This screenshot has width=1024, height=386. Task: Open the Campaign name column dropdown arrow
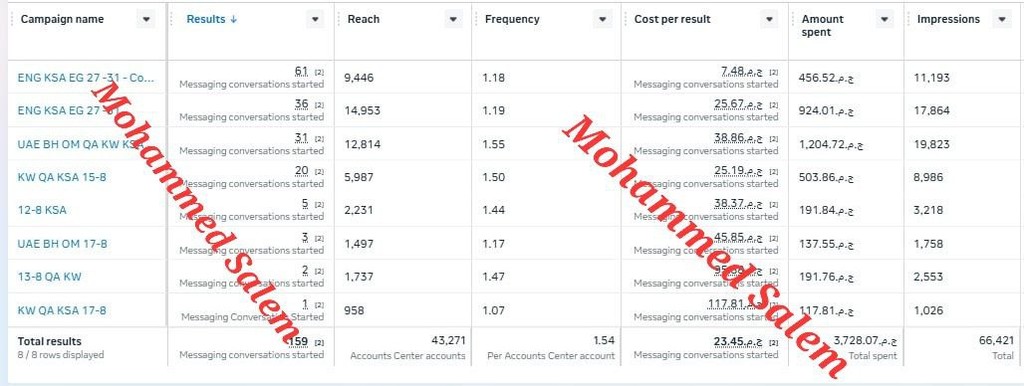pos(146,20)
